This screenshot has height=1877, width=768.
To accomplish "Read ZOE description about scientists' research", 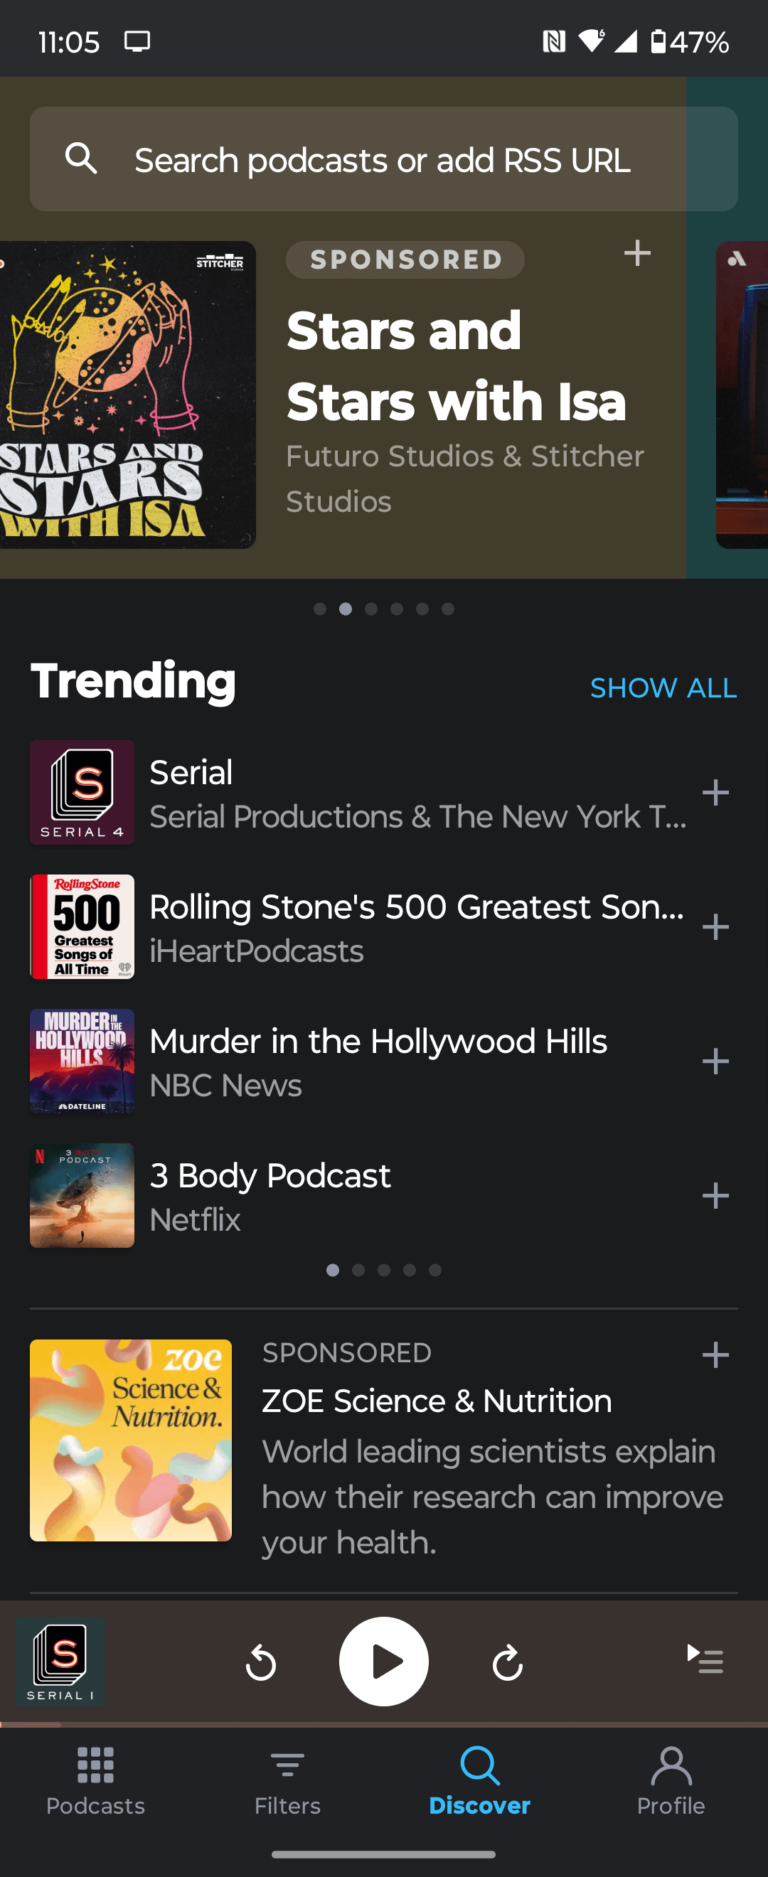I will [x=492, y=1497].
